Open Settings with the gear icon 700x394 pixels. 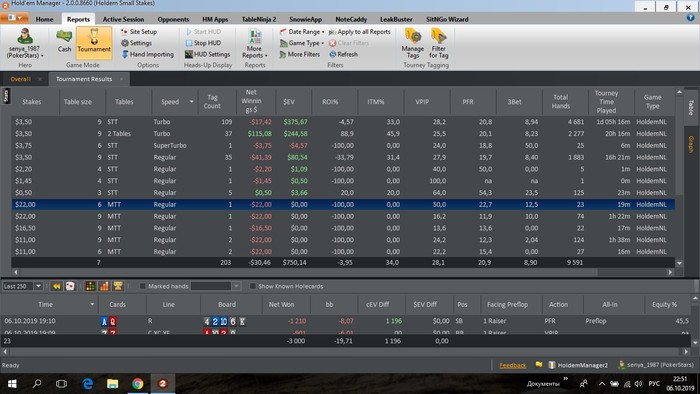(137, 43)
